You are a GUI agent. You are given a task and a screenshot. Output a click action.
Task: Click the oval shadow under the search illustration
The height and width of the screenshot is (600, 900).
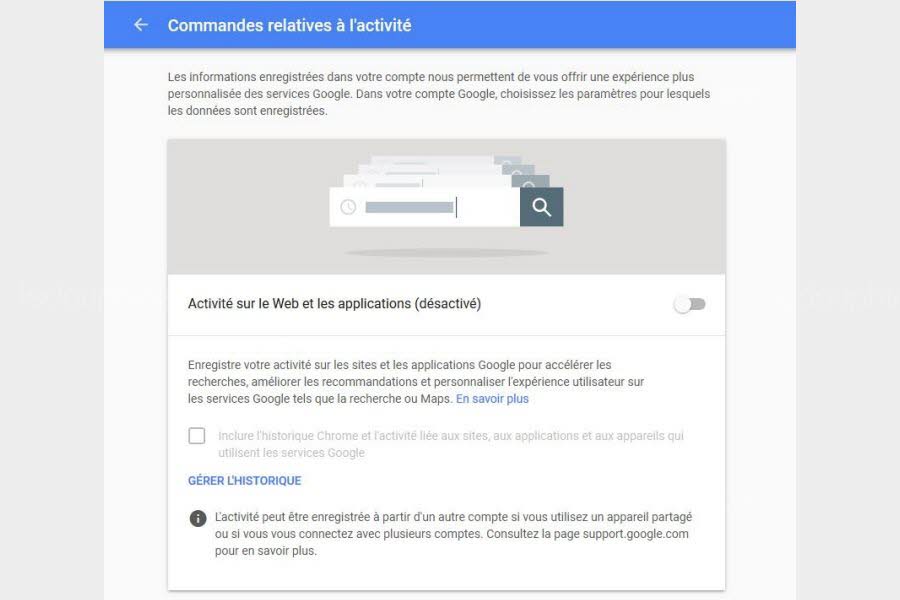446,253
